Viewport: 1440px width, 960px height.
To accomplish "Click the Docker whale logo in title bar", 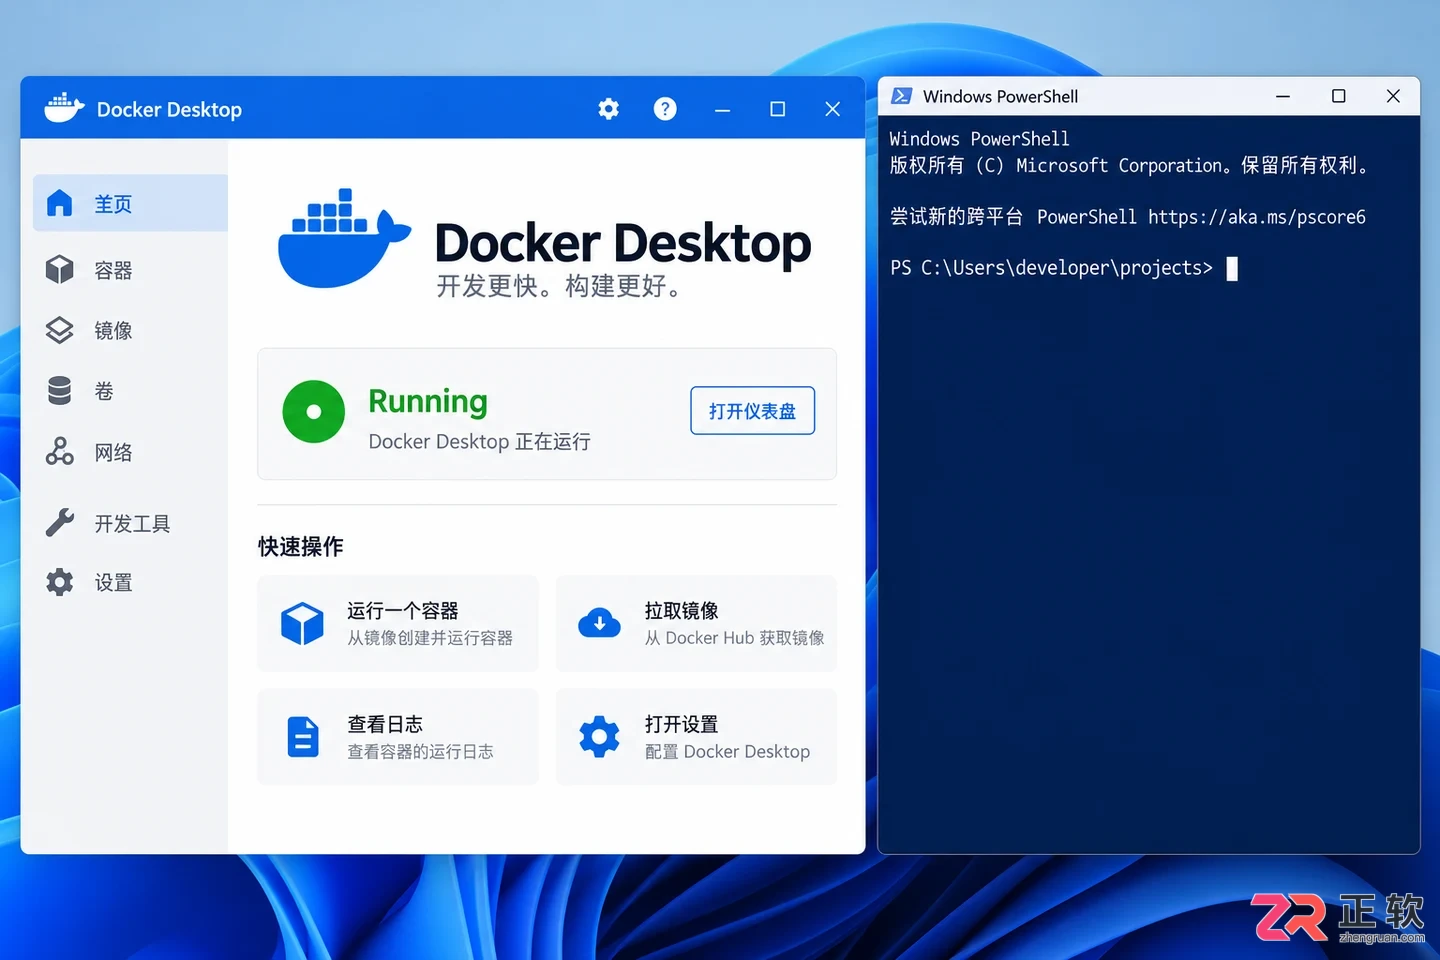I will (x=64, y=108).
